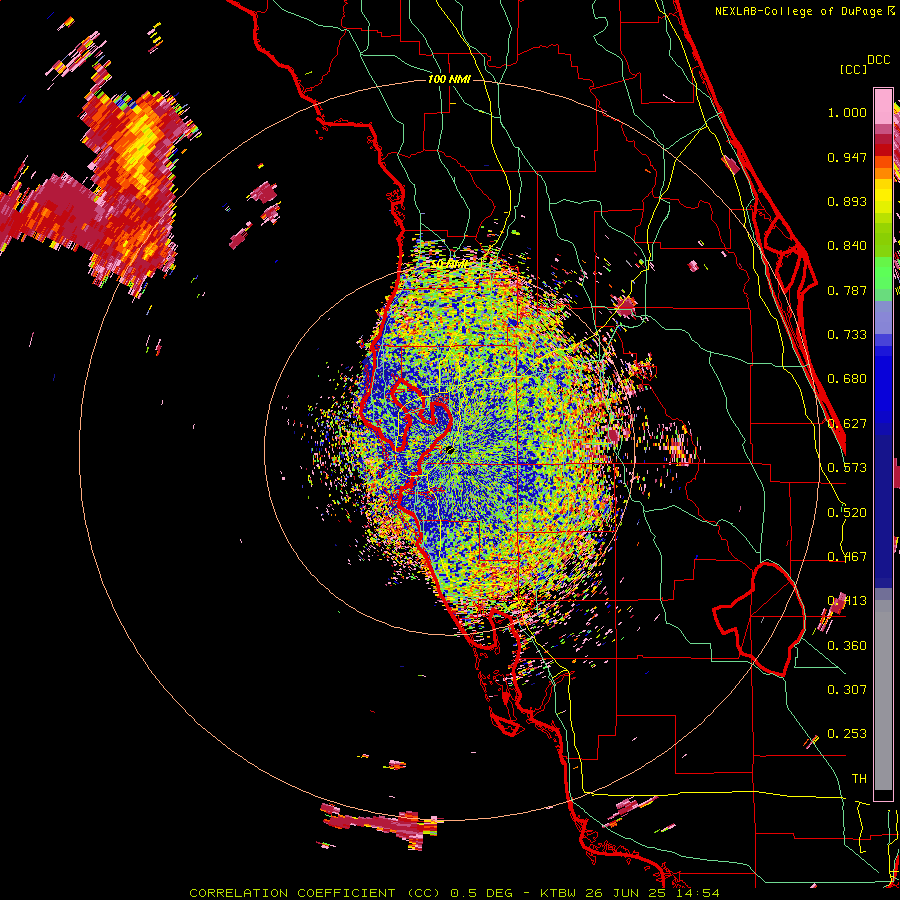Click the 0.787 value on the color scale
900x900 pixels.
click(x=847, y=290)
